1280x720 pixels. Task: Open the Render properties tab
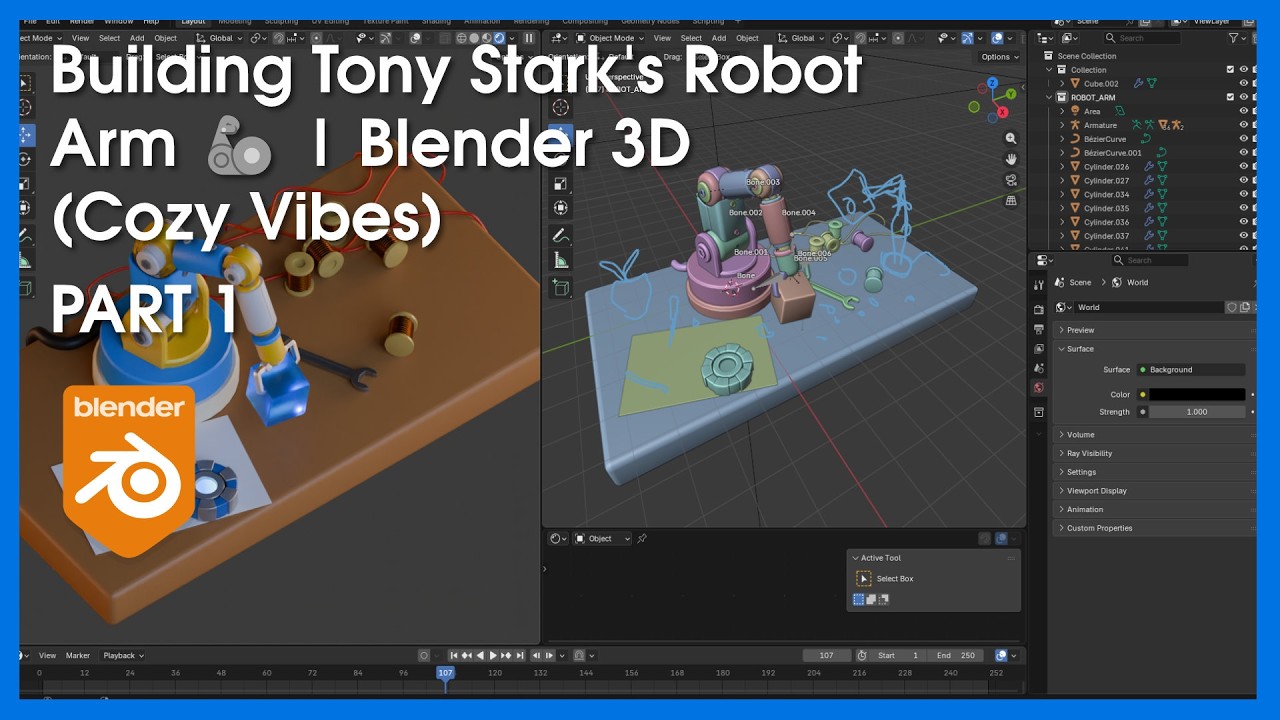tap(1039, 309)
